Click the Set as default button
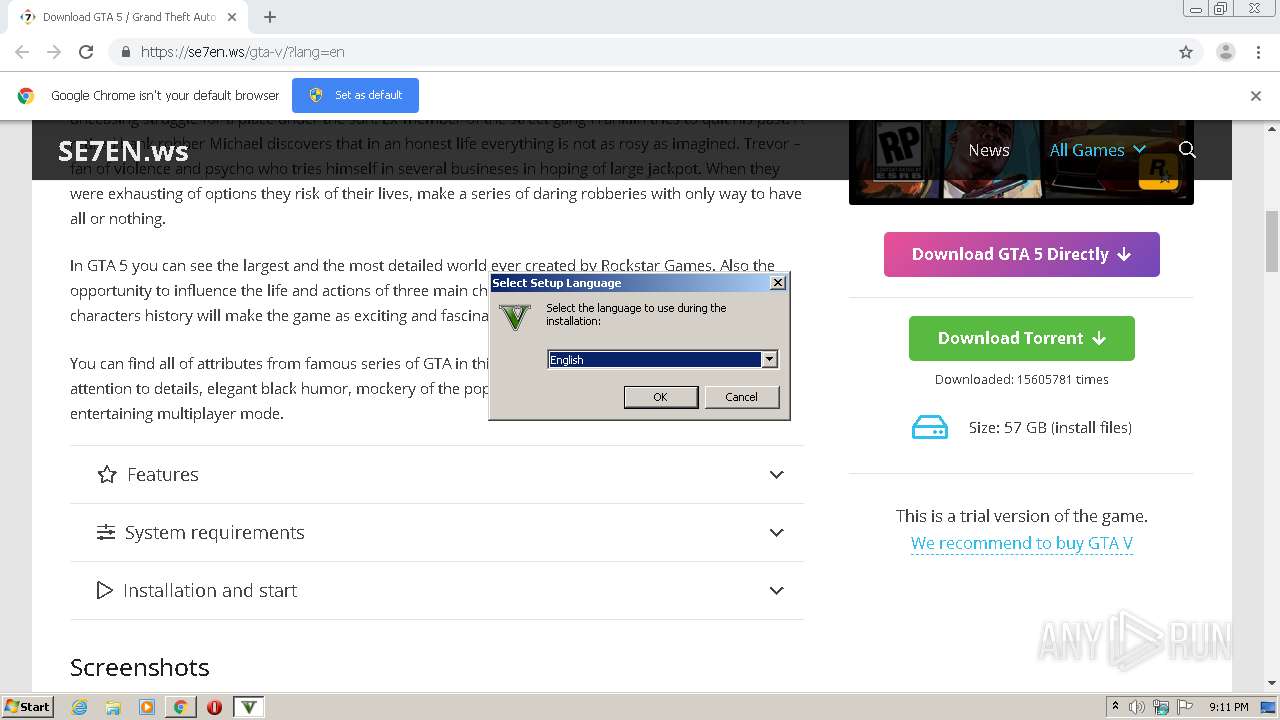The width and height of the screenshot is (1280, 720). 355,95
